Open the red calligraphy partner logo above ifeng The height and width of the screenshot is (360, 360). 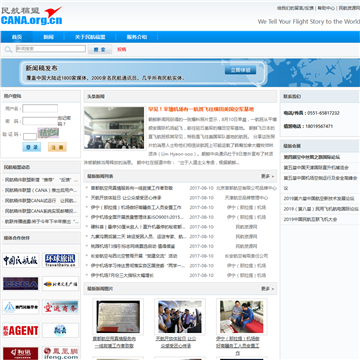pyautogui.click(x=60, y=307)
